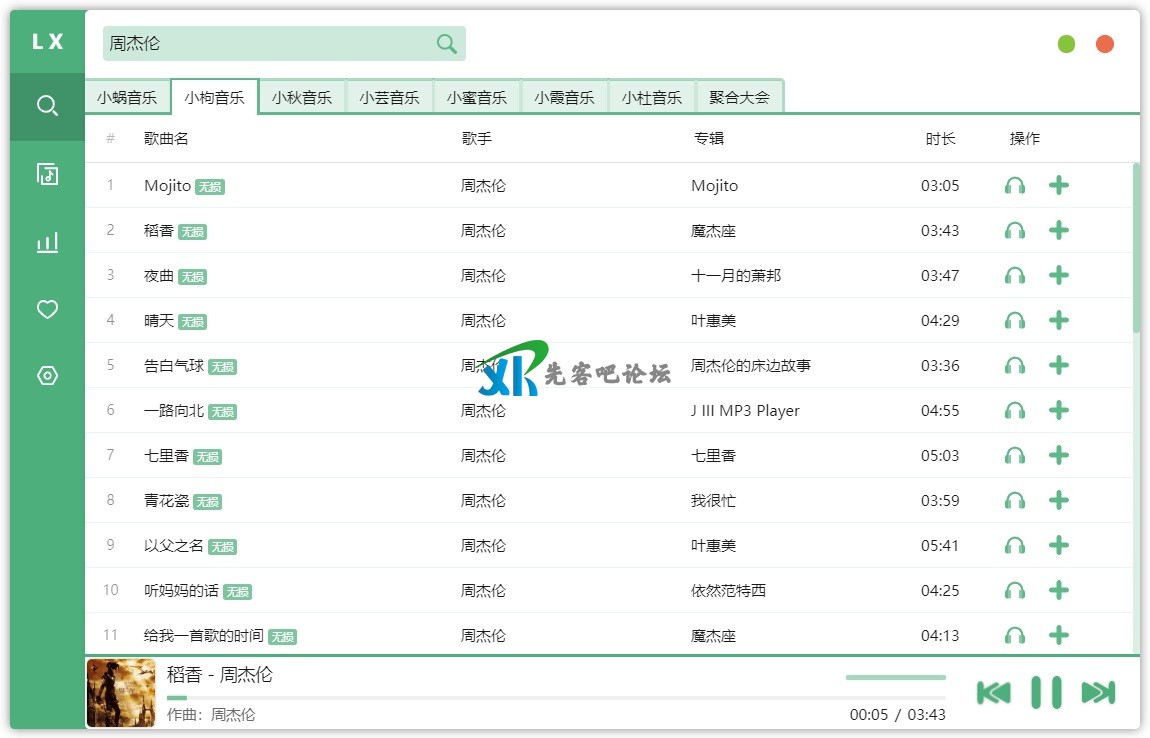Screen dimensions: 1150x738
Task: Switch to the 小蜗音乐 tab
Action: click(x=127, y=98)
